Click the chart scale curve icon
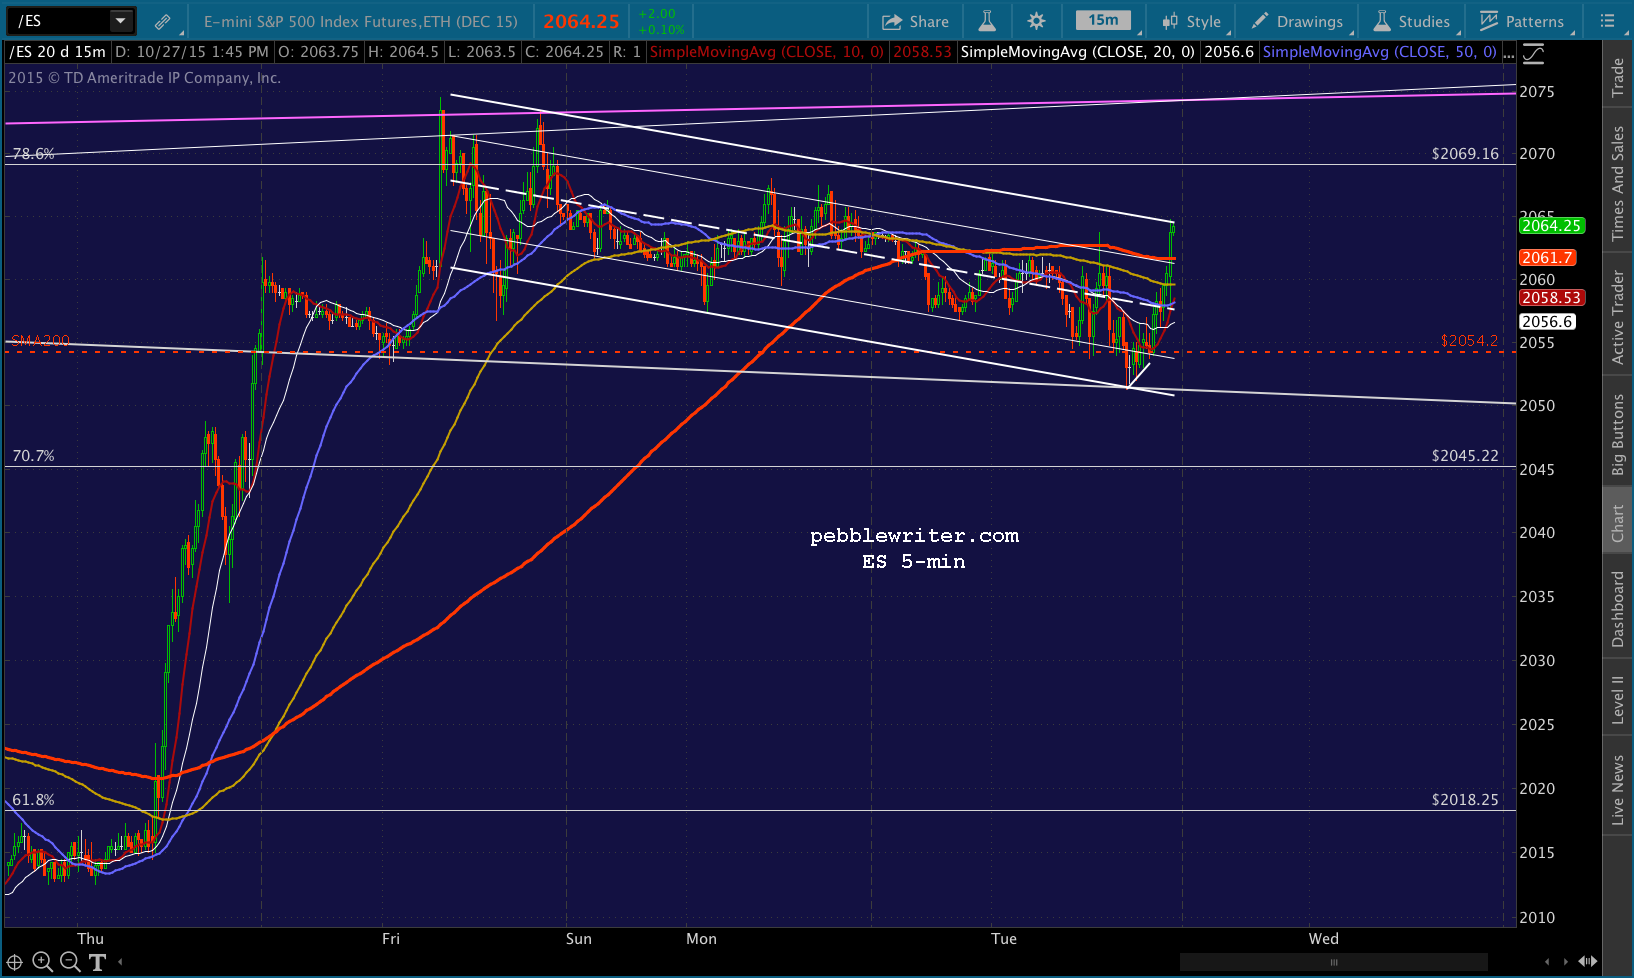Screen dimensions: 1634x978 coord(1533,54)
